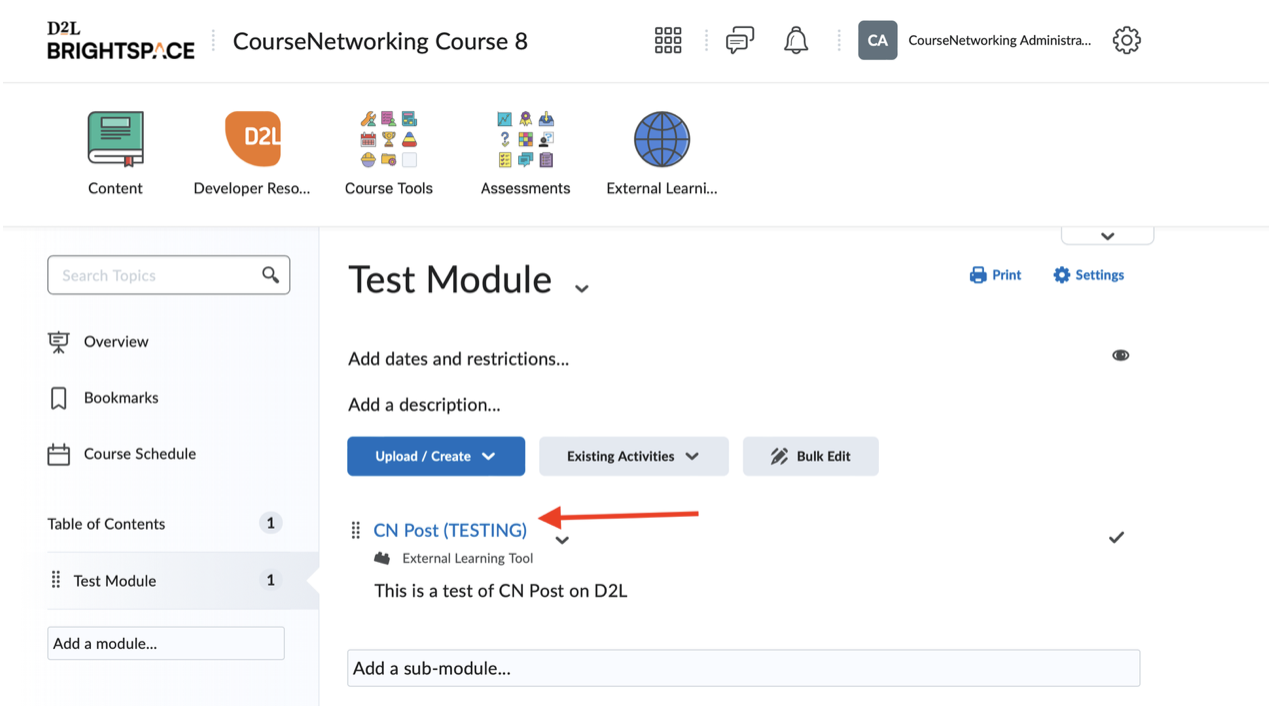Open the Content book icon
The width and height of the screenshot is (1288, 718).
pos(115,139)
